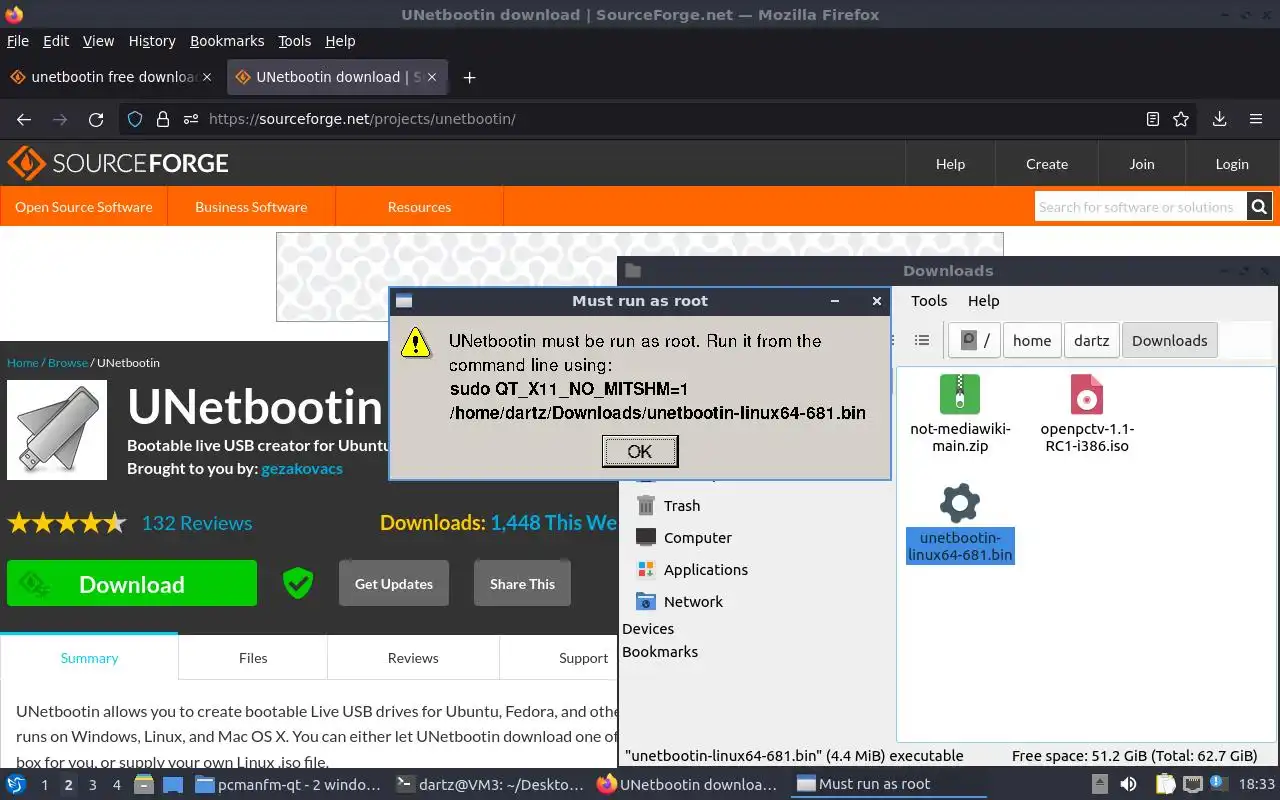Open the Firefox downloads panel
The width and height of the screenshot is (1280, 800).
[1219, 119]
